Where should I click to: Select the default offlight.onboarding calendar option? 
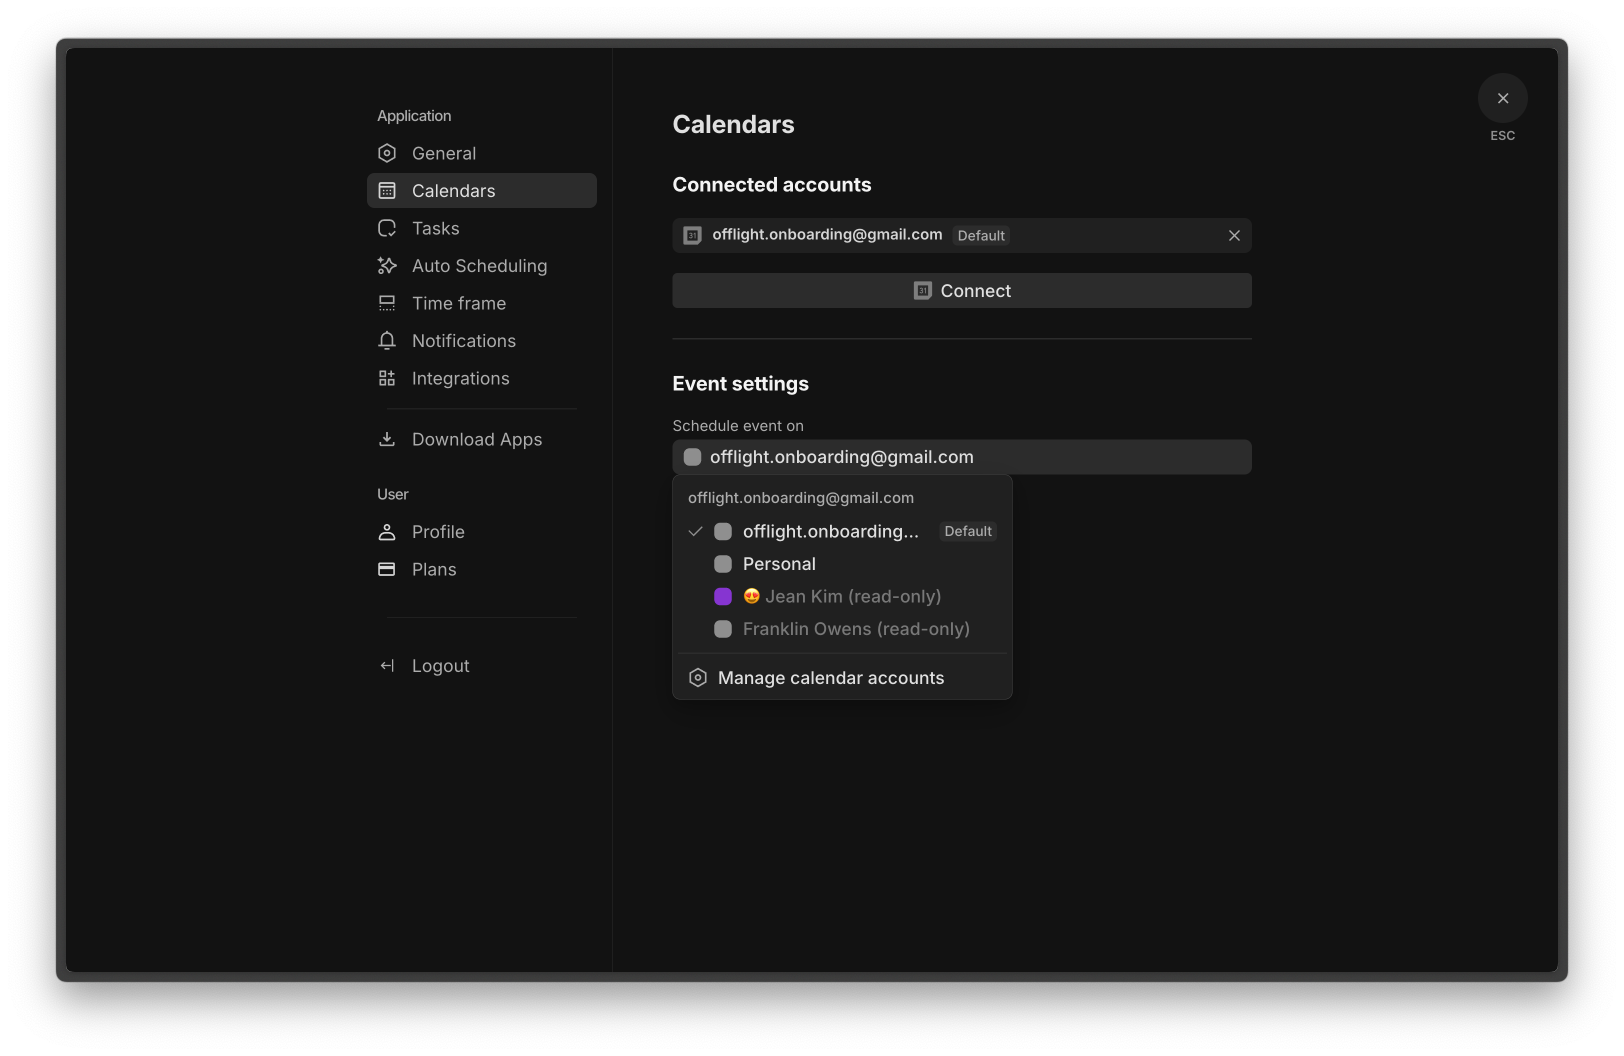pyautogui.click(x=842, y=531)
